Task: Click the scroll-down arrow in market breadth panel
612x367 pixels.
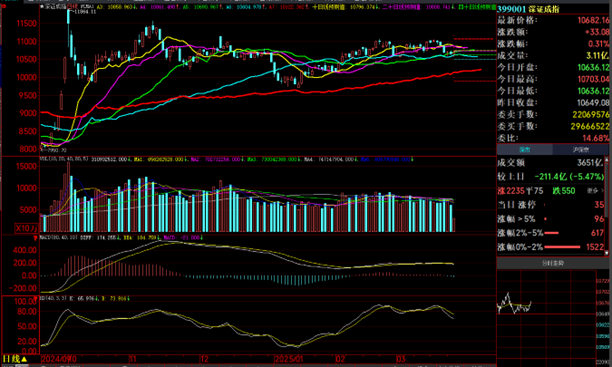Action: click(x=607, y=253)
